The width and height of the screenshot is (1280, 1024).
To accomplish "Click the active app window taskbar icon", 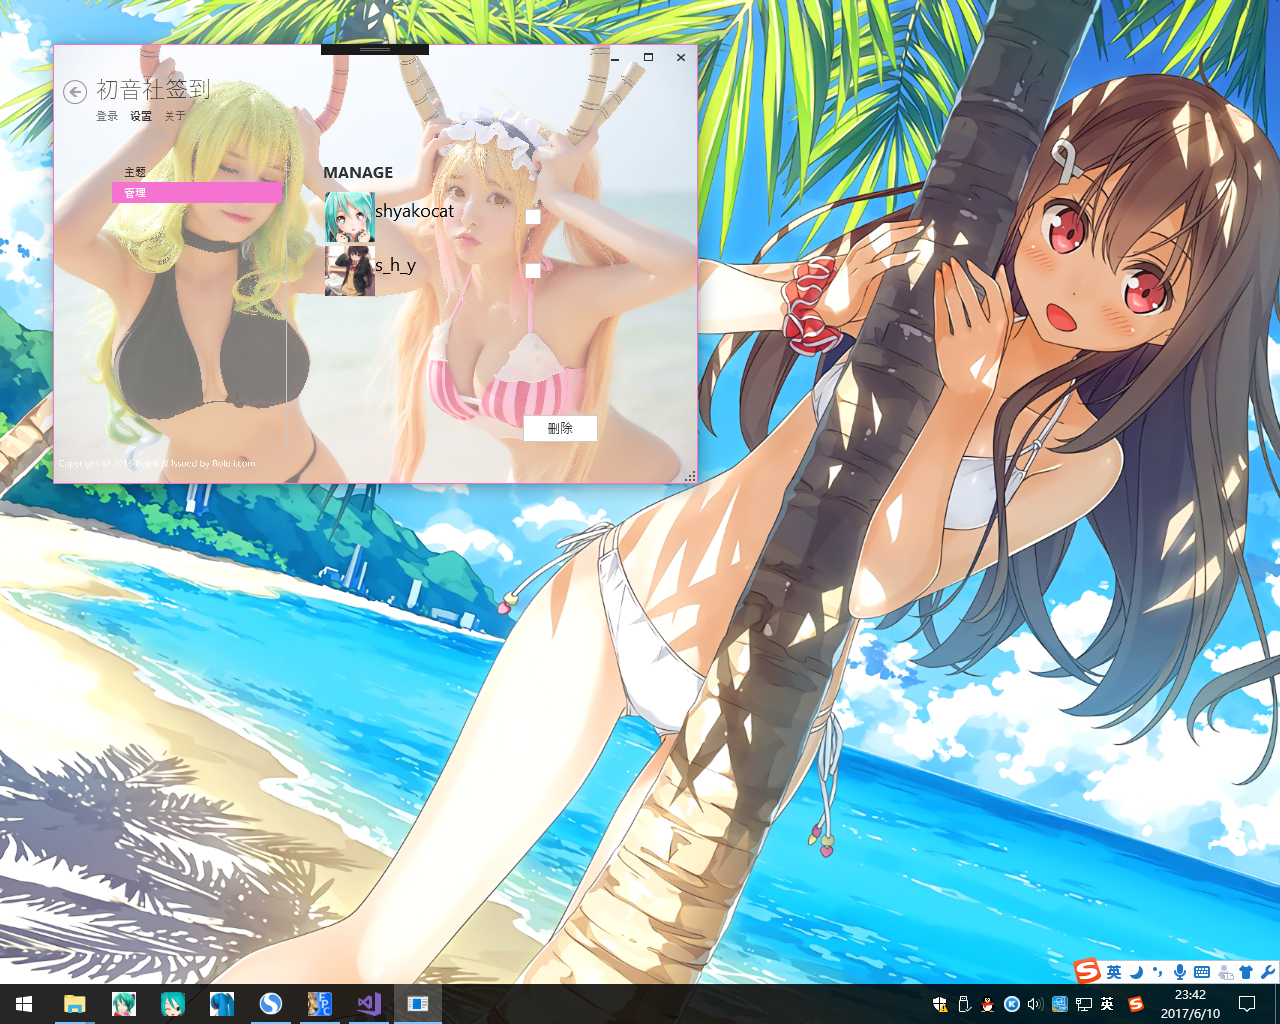I will click(418, 1004).
